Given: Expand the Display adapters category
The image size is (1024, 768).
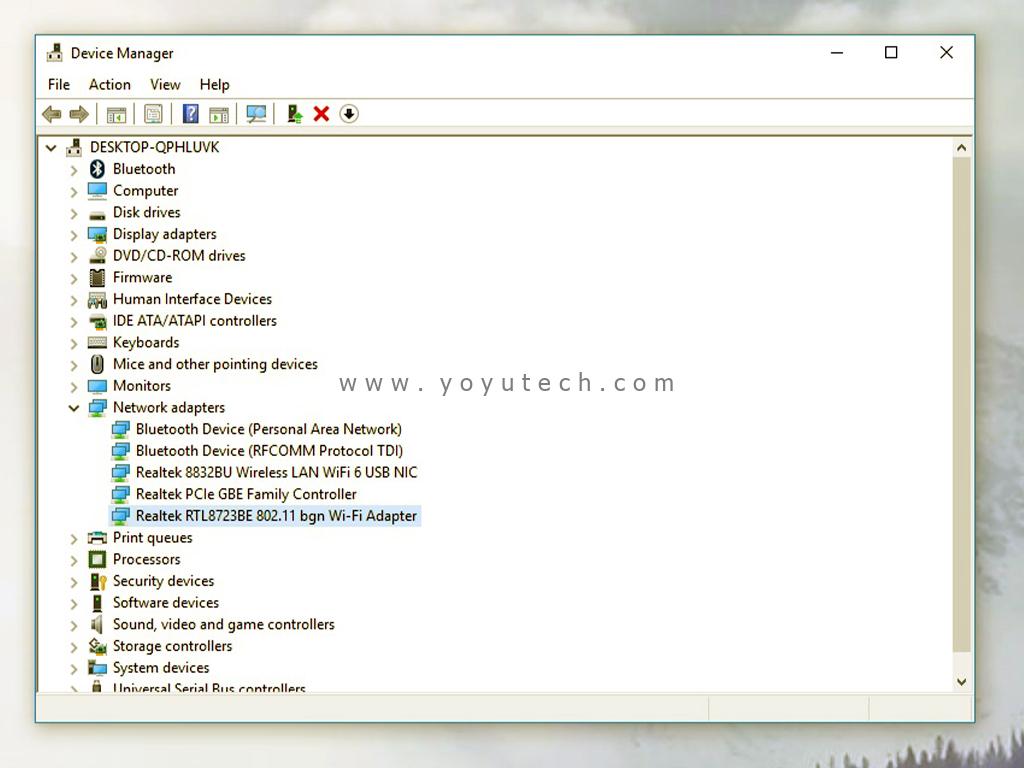Looking at the screenshot, I should [74, 235].
